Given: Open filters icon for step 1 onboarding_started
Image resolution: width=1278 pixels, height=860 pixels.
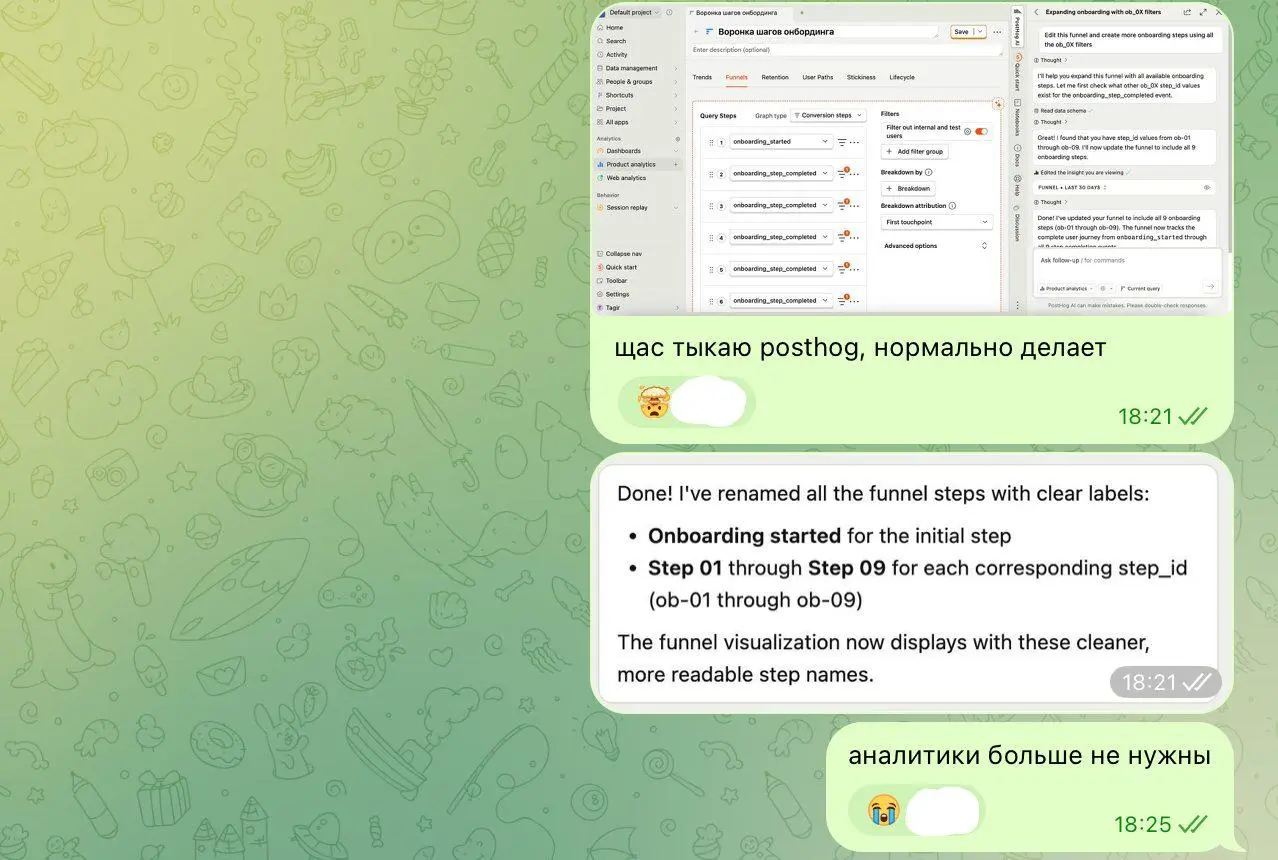Looking at the screenshot, I should 842,142.
